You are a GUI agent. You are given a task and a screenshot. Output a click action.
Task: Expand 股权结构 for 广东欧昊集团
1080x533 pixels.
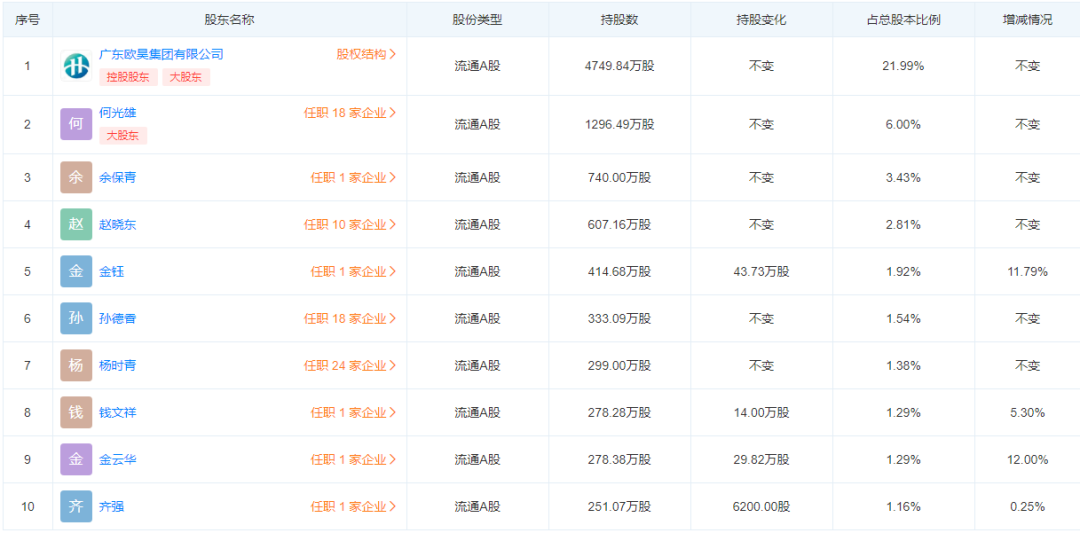tap(366, 54)
